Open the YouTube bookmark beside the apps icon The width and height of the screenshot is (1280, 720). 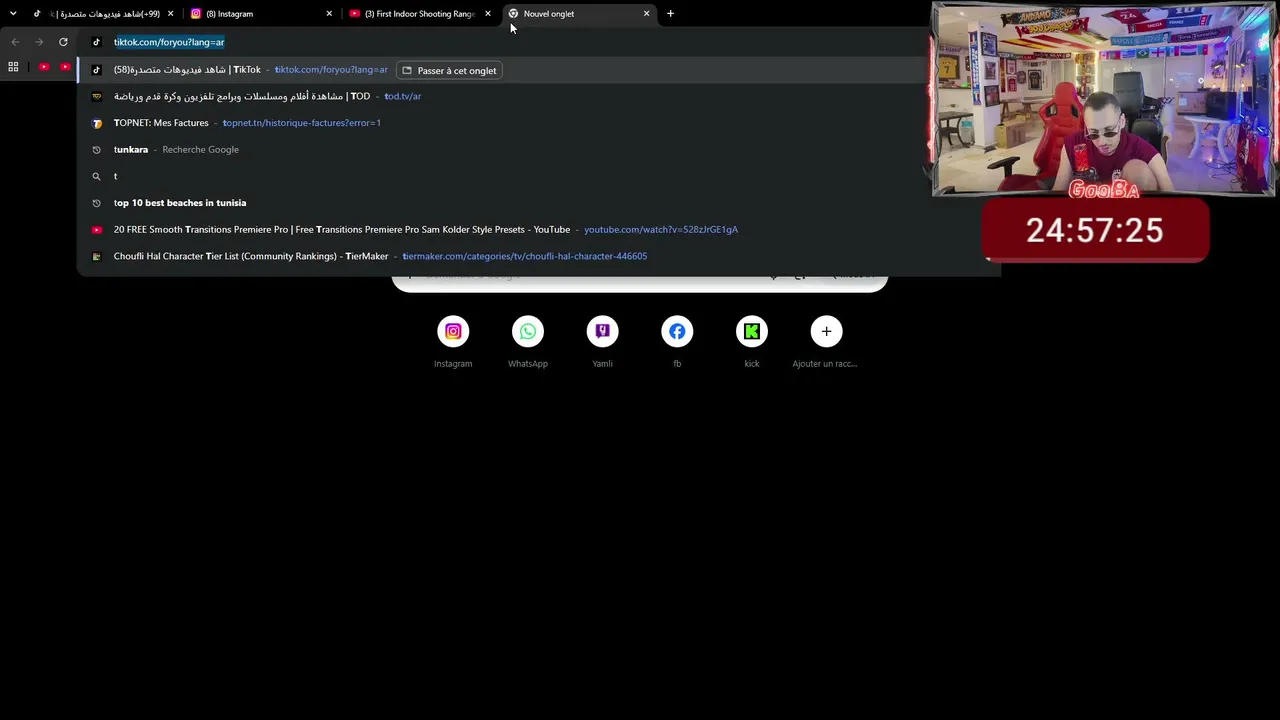[44, 67]
